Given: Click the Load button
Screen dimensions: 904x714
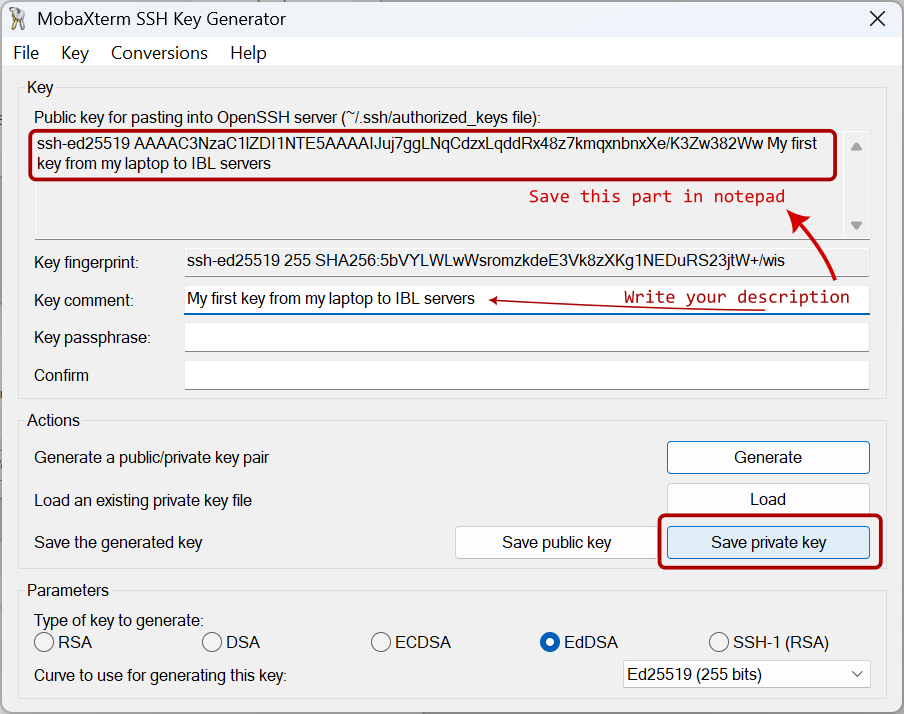Looking at the screenshot, I should 768,499.
